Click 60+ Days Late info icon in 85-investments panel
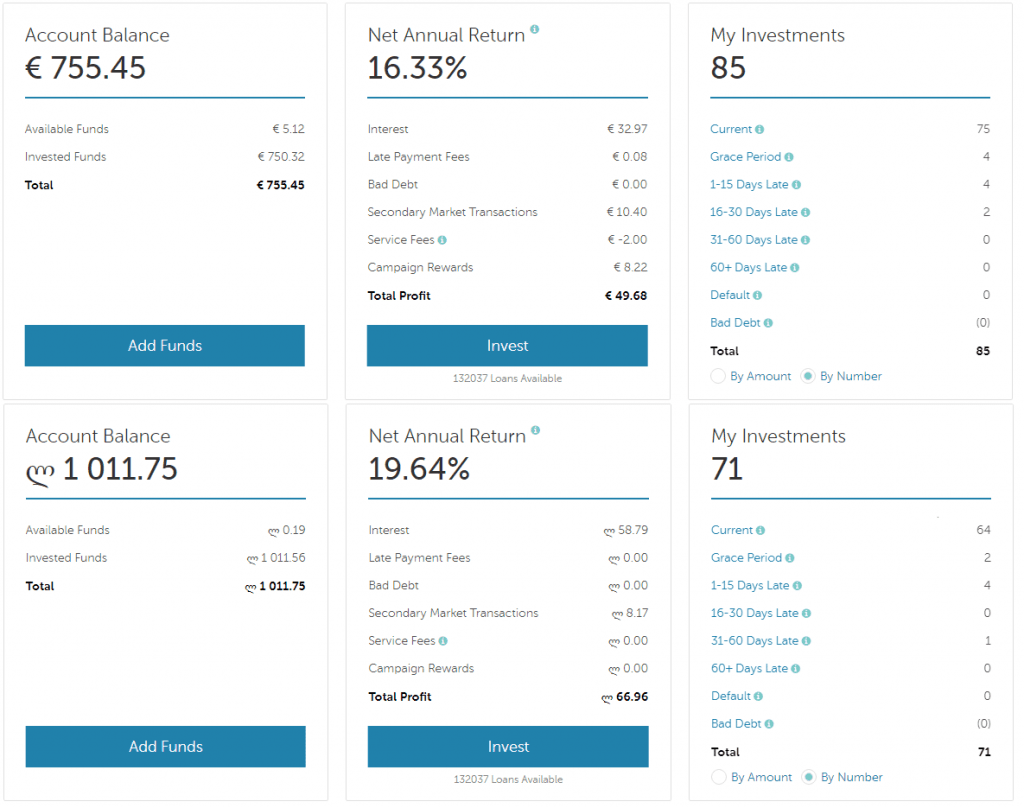 tap(795, 268)
